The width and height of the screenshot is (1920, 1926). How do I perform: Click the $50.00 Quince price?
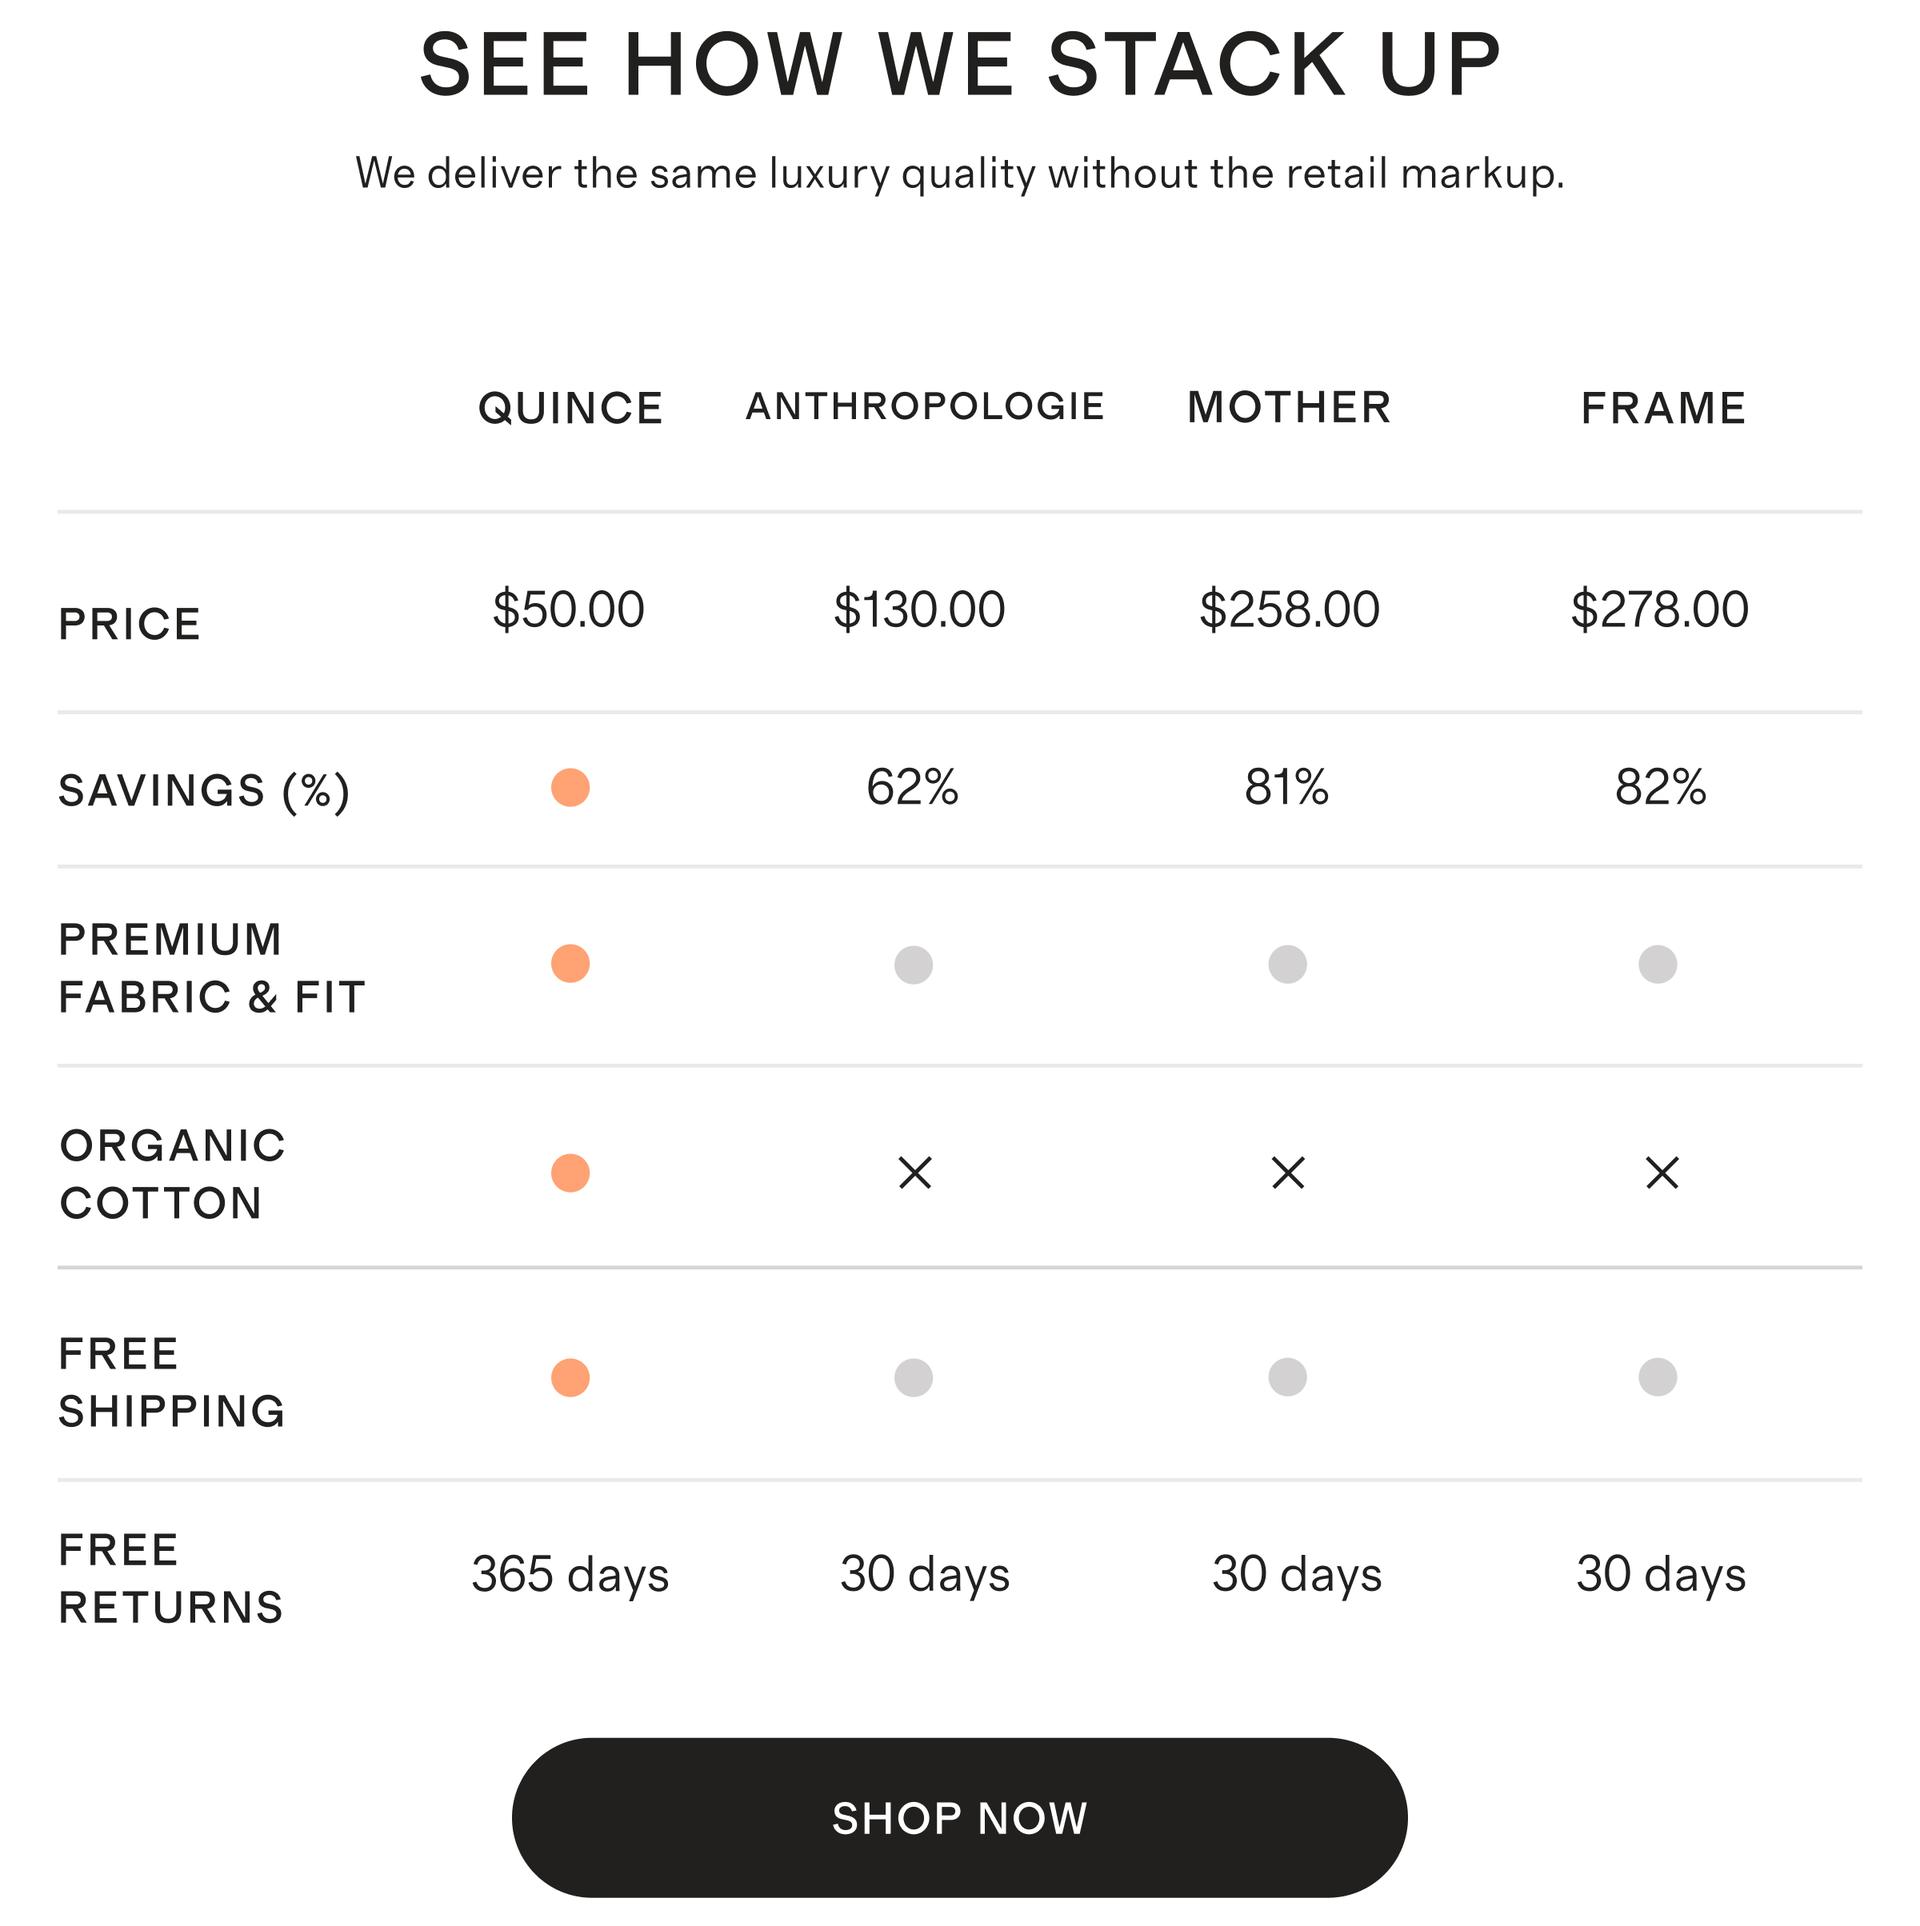568,609
